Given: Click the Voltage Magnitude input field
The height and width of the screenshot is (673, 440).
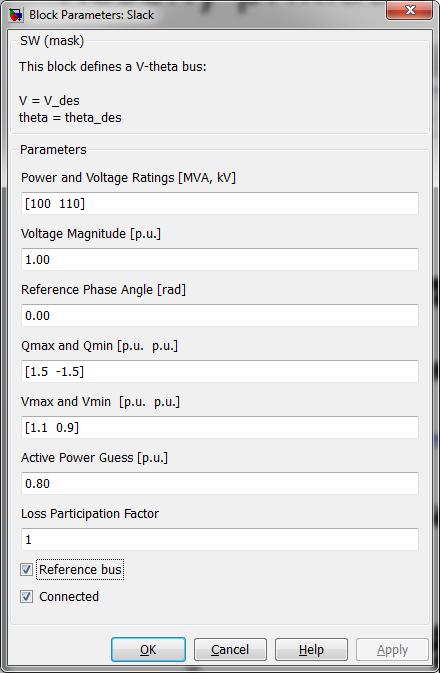Looking at the screenshot, I should click(220, 259).
